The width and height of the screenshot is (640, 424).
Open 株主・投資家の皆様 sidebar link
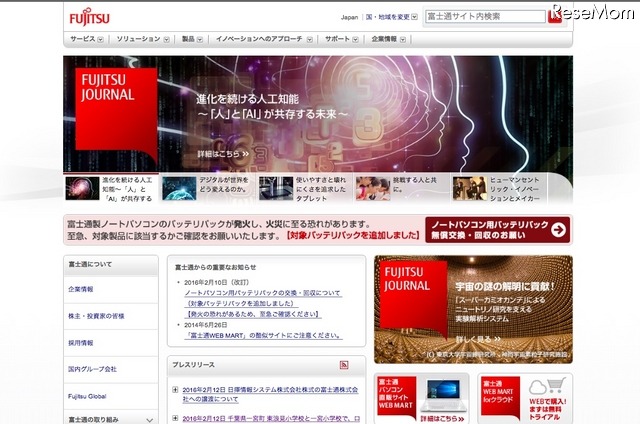point(96,316)
